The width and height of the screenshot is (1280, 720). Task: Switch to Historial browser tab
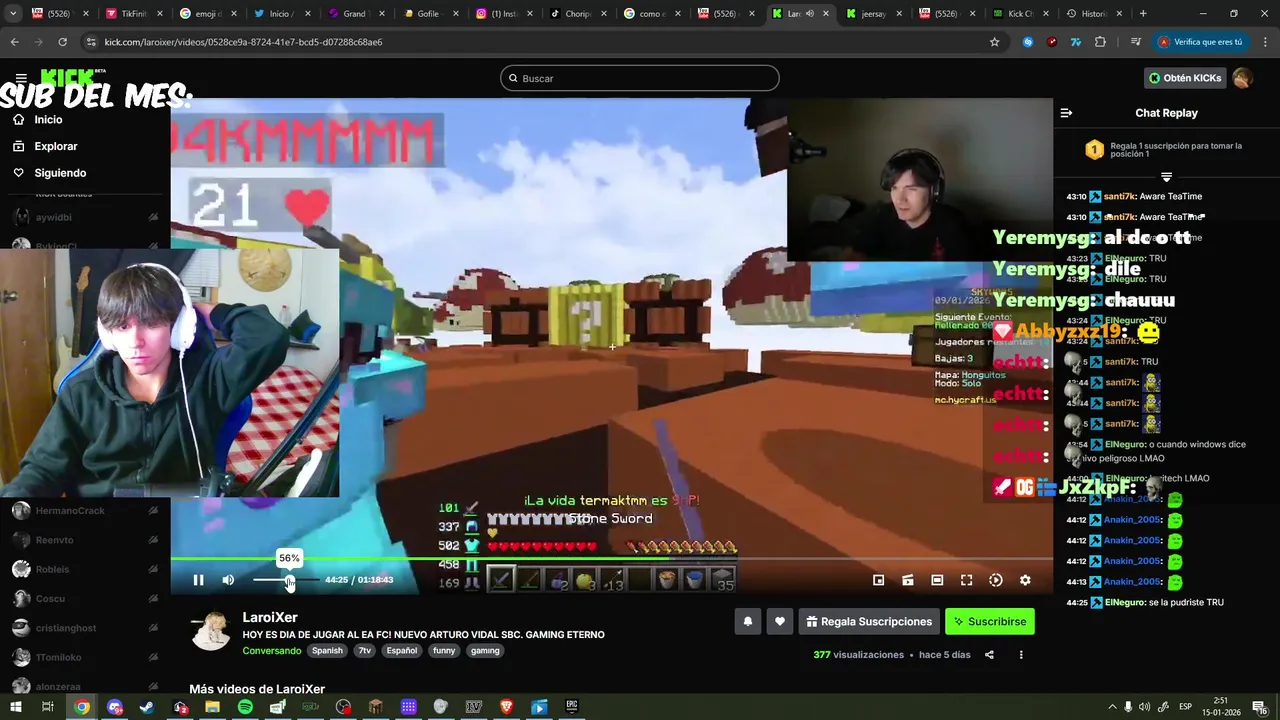(1093, 14)
